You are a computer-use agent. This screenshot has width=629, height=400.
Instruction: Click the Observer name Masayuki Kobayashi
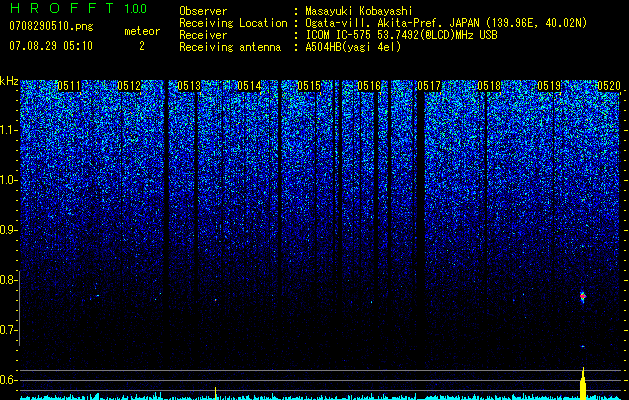pos(359,11)
